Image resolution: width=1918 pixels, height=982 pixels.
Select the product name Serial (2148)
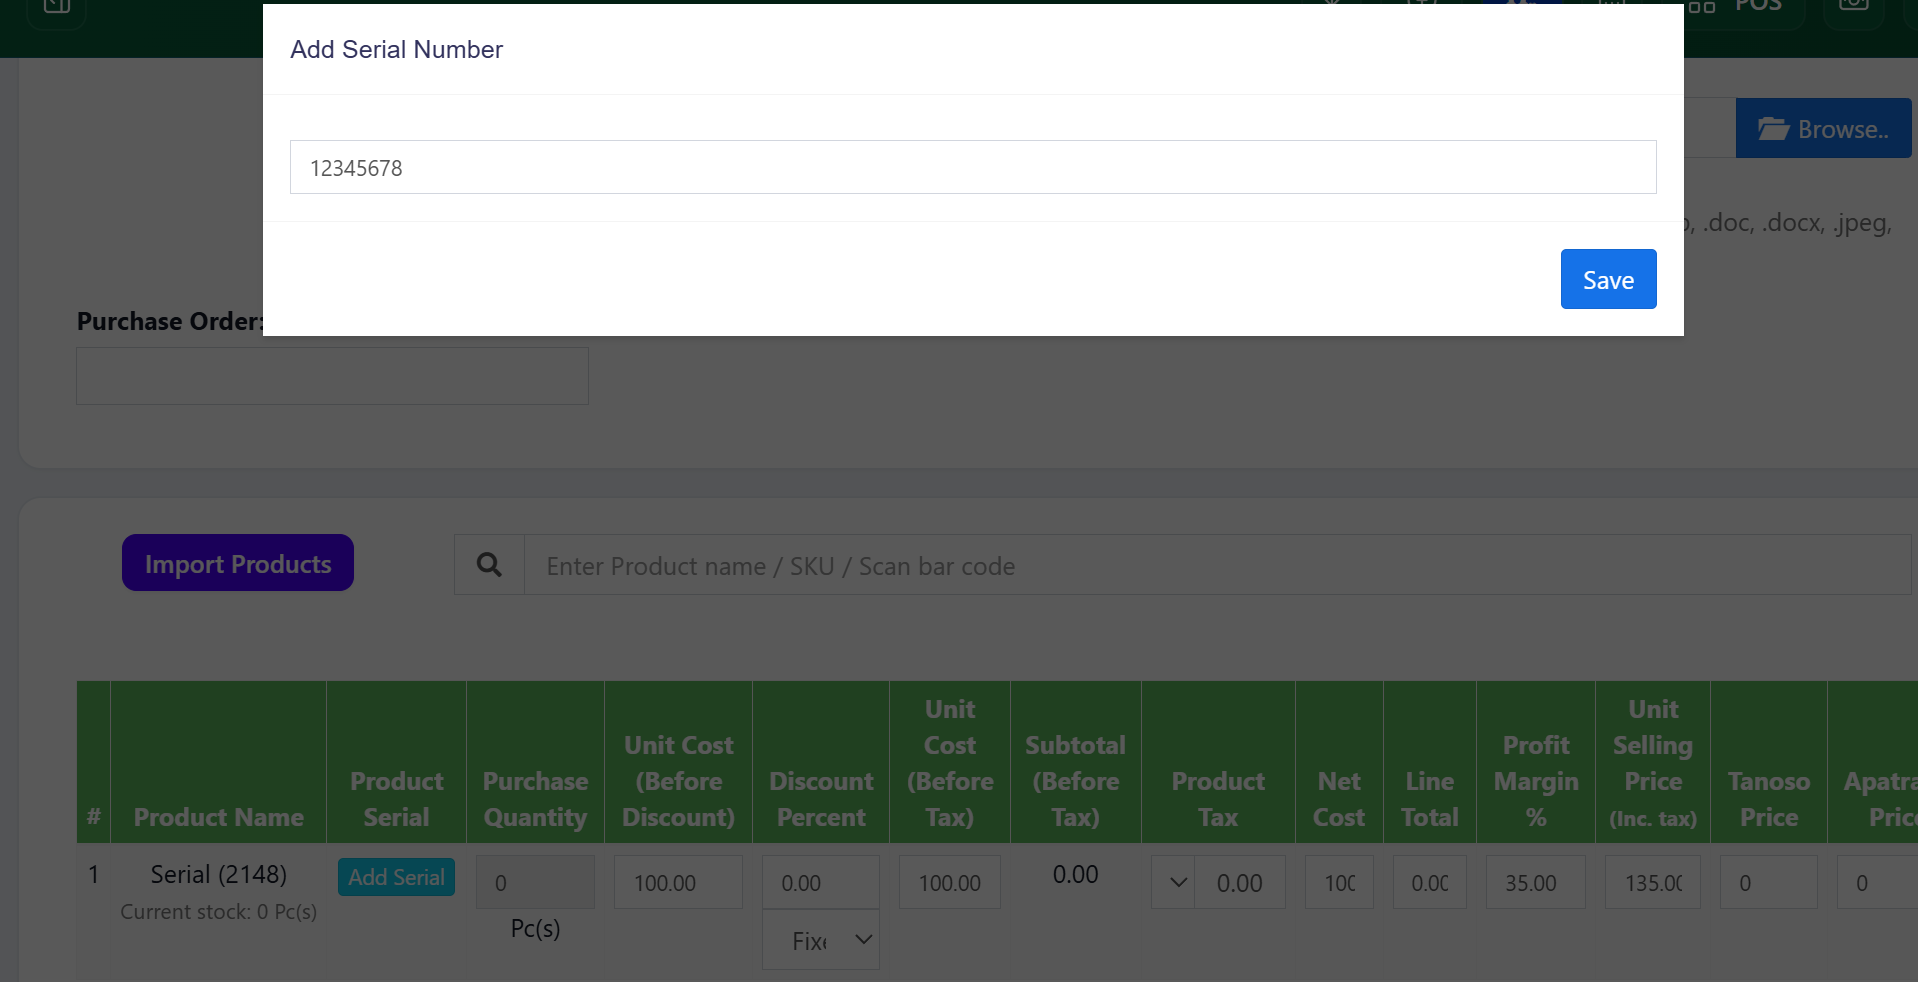(x=218, y=874)
